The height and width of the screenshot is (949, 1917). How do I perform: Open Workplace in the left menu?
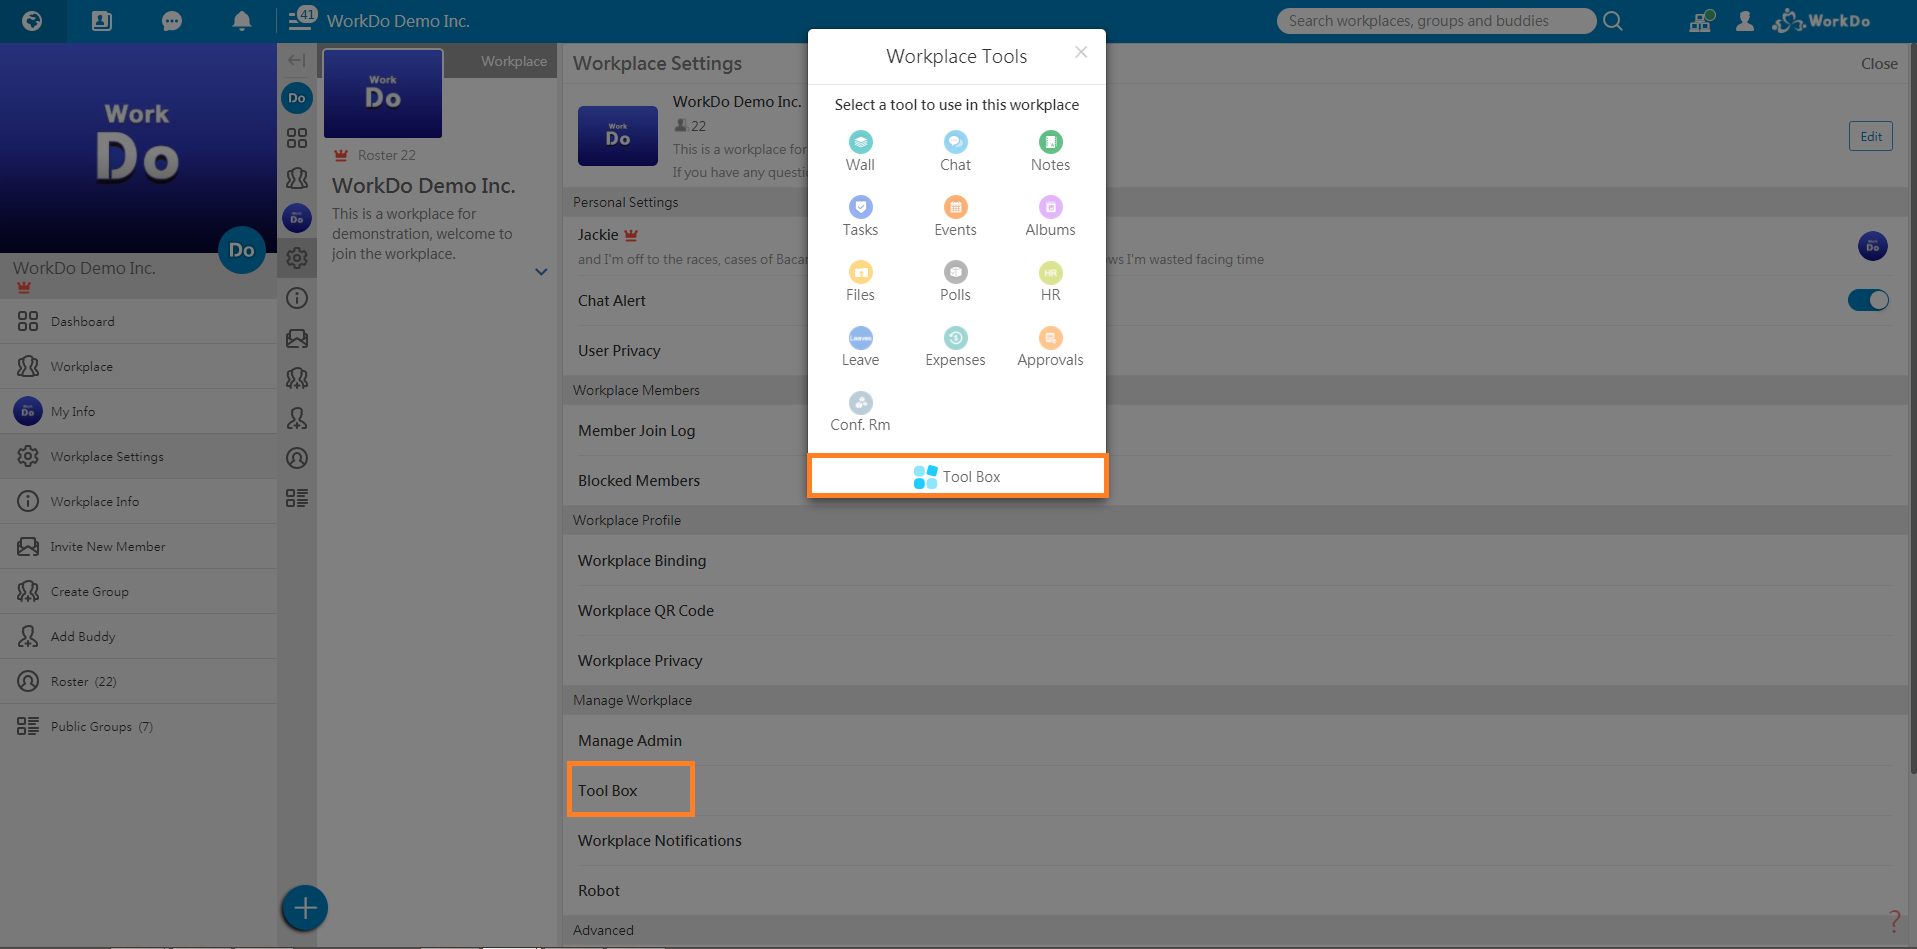(x=138, y=366)
